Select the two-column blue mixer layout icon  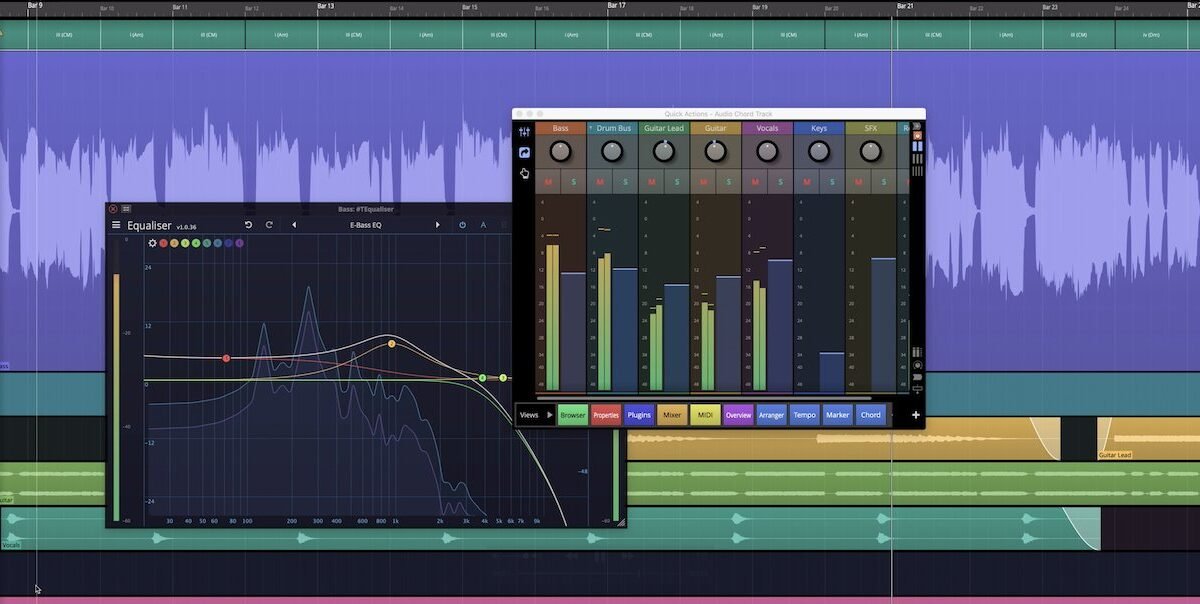coord(917,147)
